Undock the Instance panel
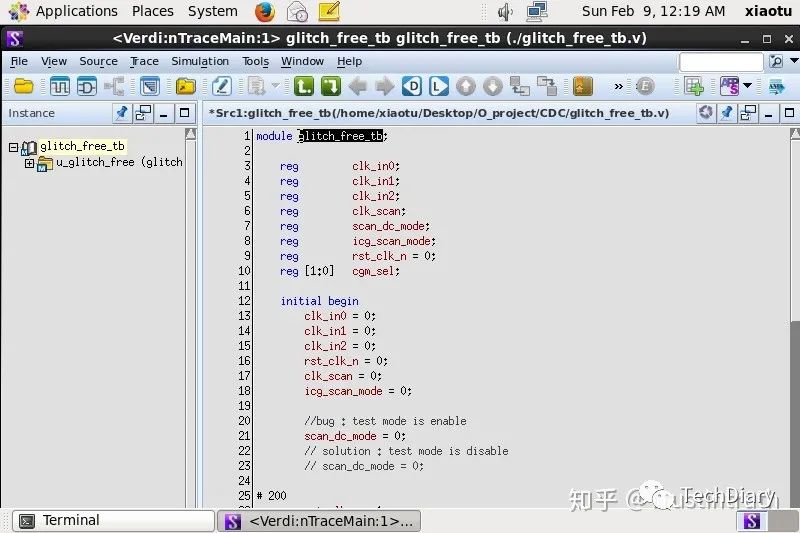 143,113
